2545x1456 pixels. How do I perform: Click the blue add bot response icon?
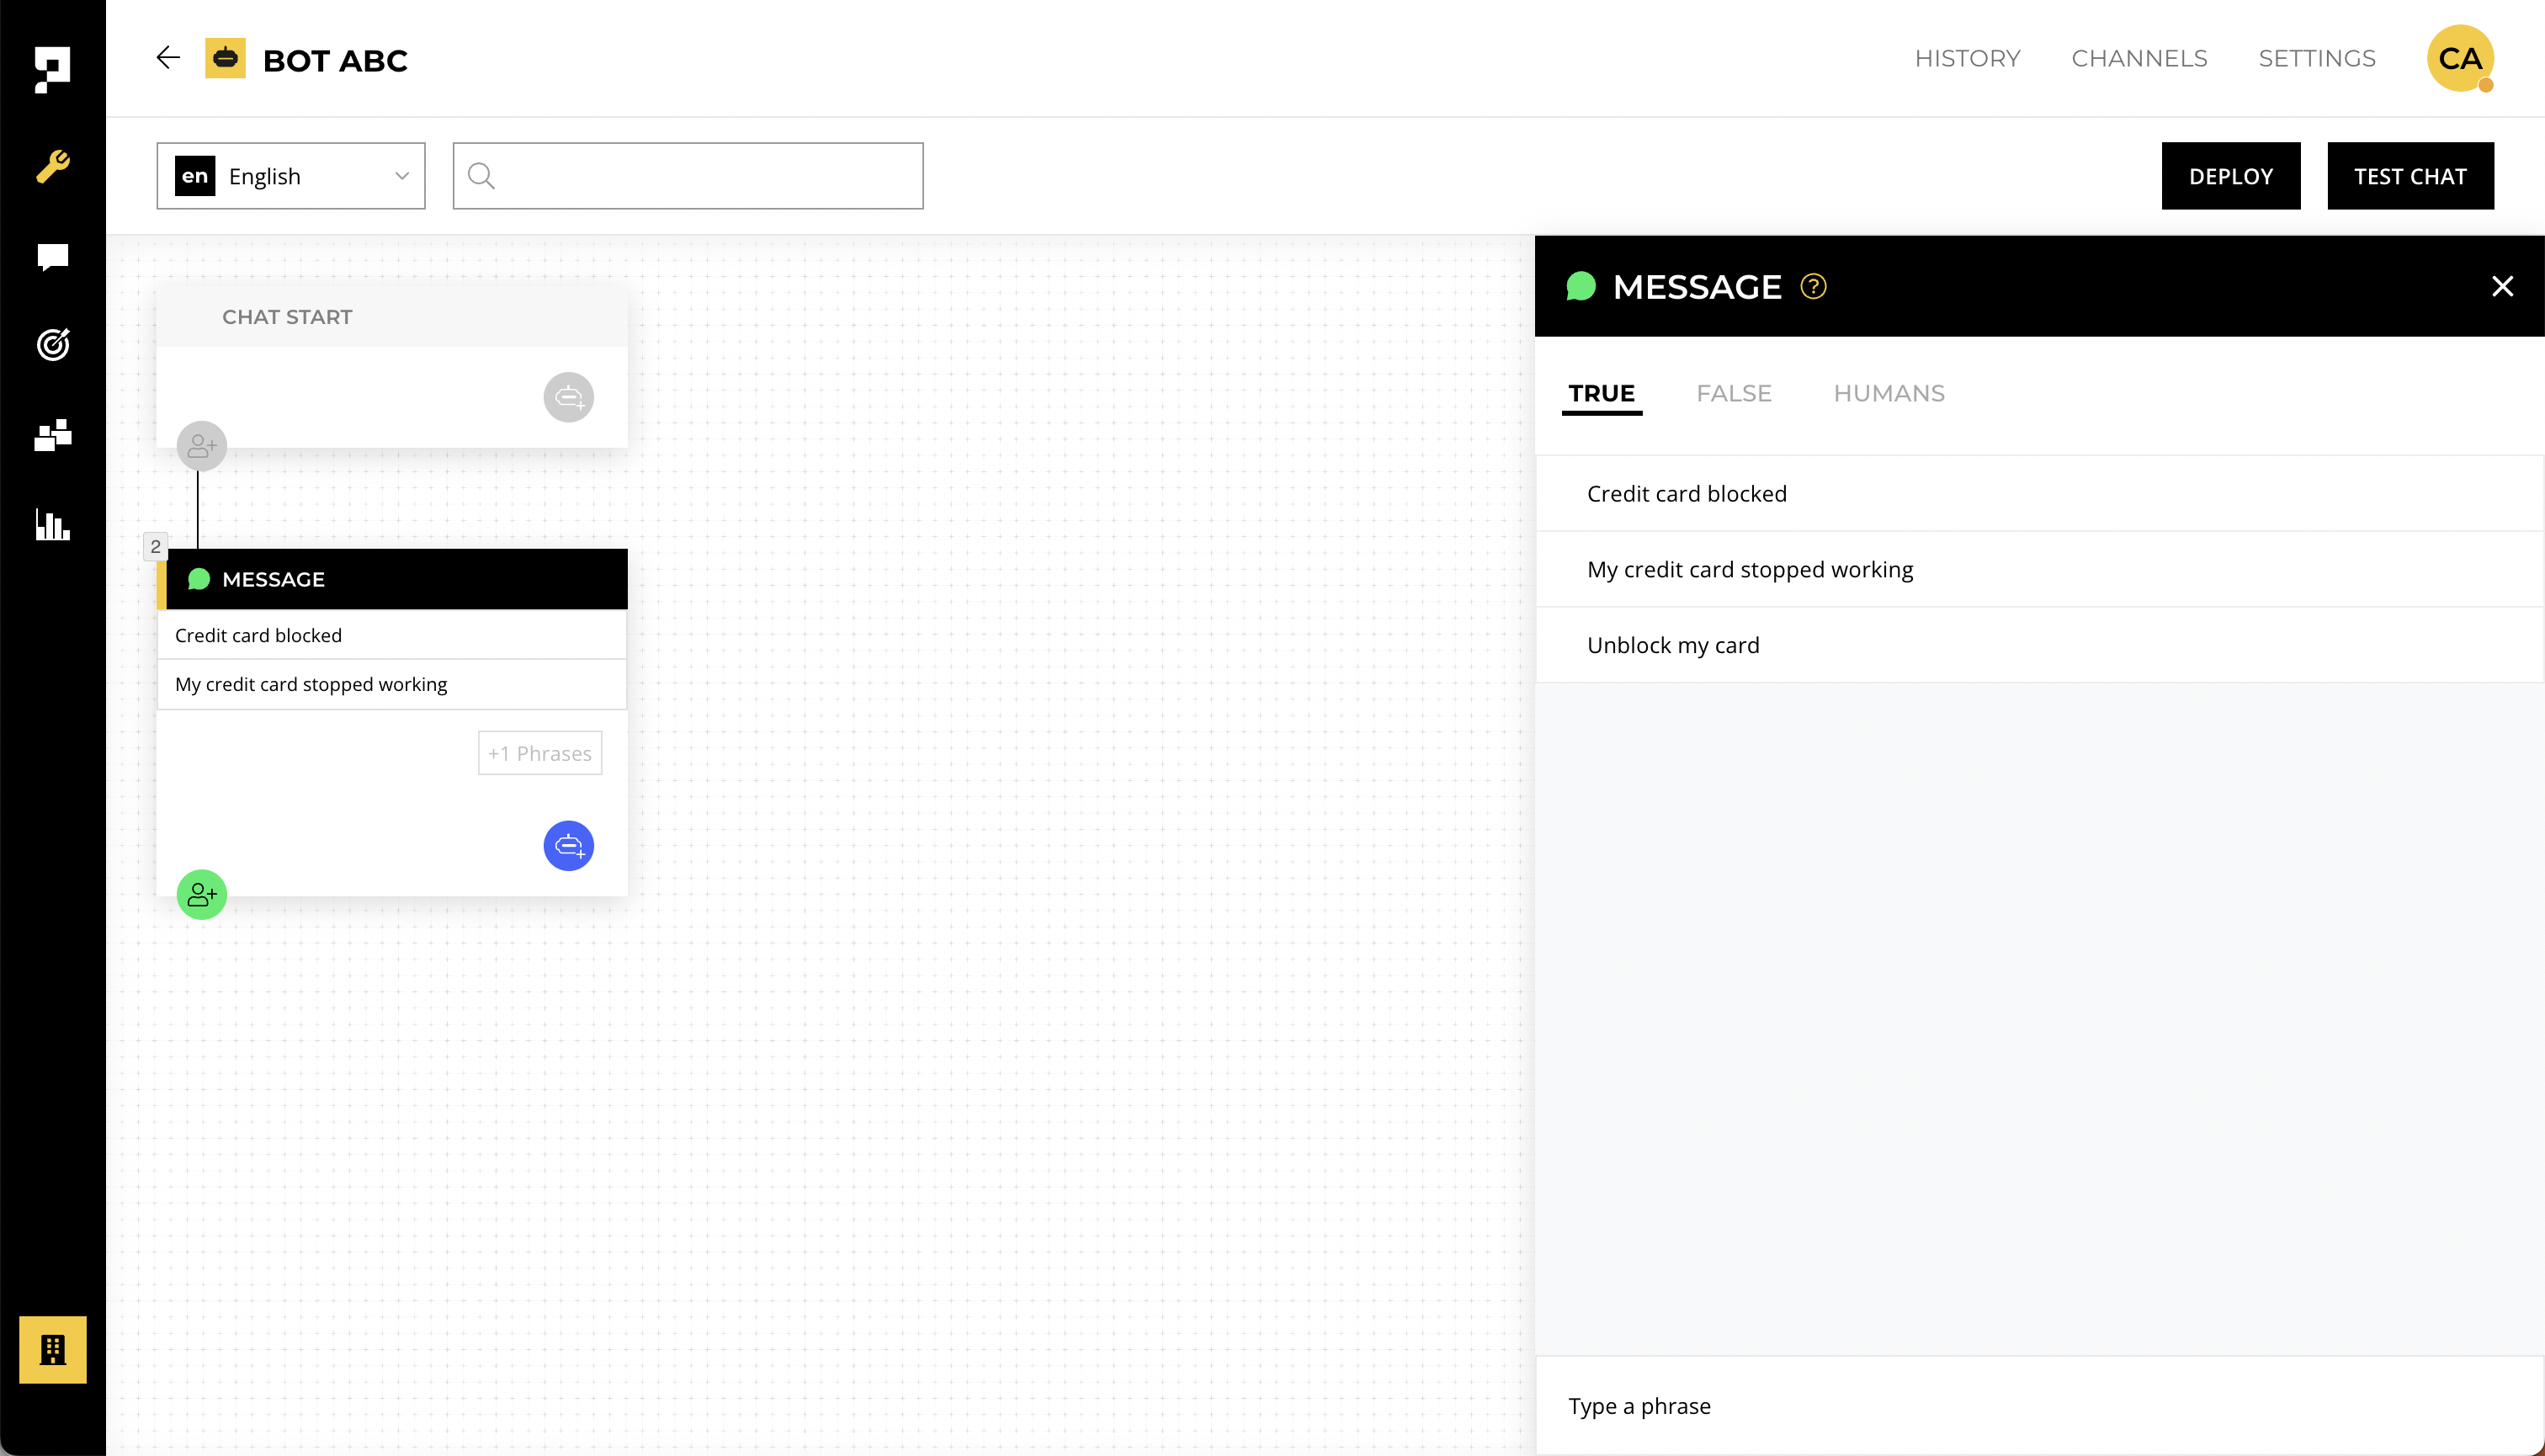568,846
